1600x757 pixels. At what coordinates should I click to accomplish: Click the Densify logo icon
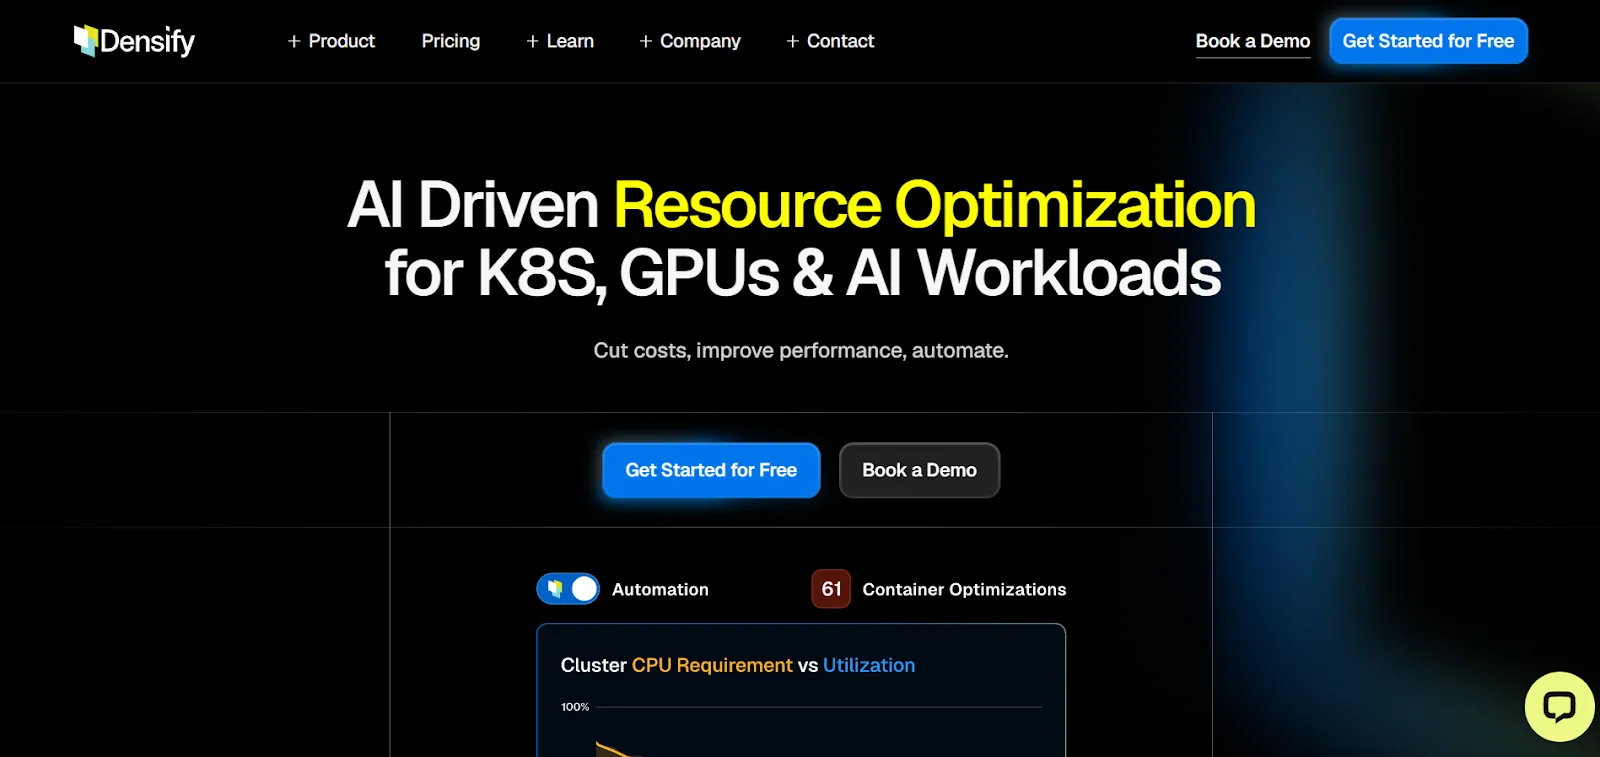[x=86, y=41]
